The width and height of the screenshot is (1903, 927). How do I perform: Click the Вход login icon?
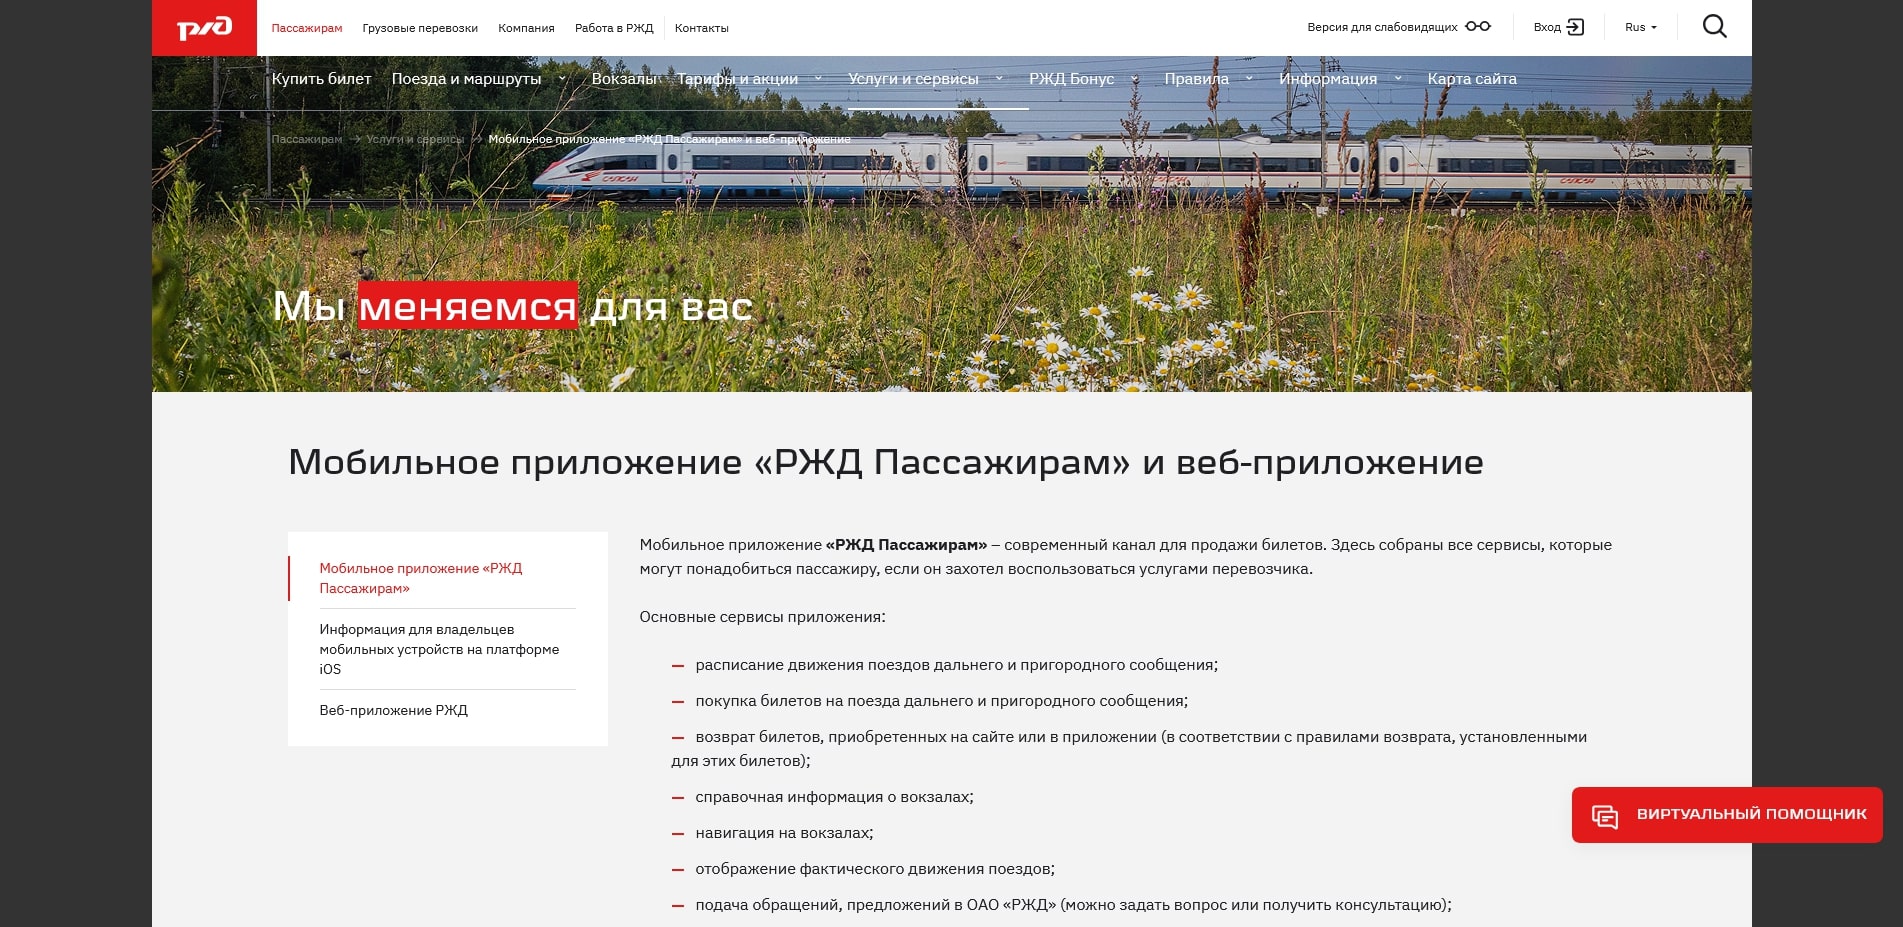(x=1576, y=27)
